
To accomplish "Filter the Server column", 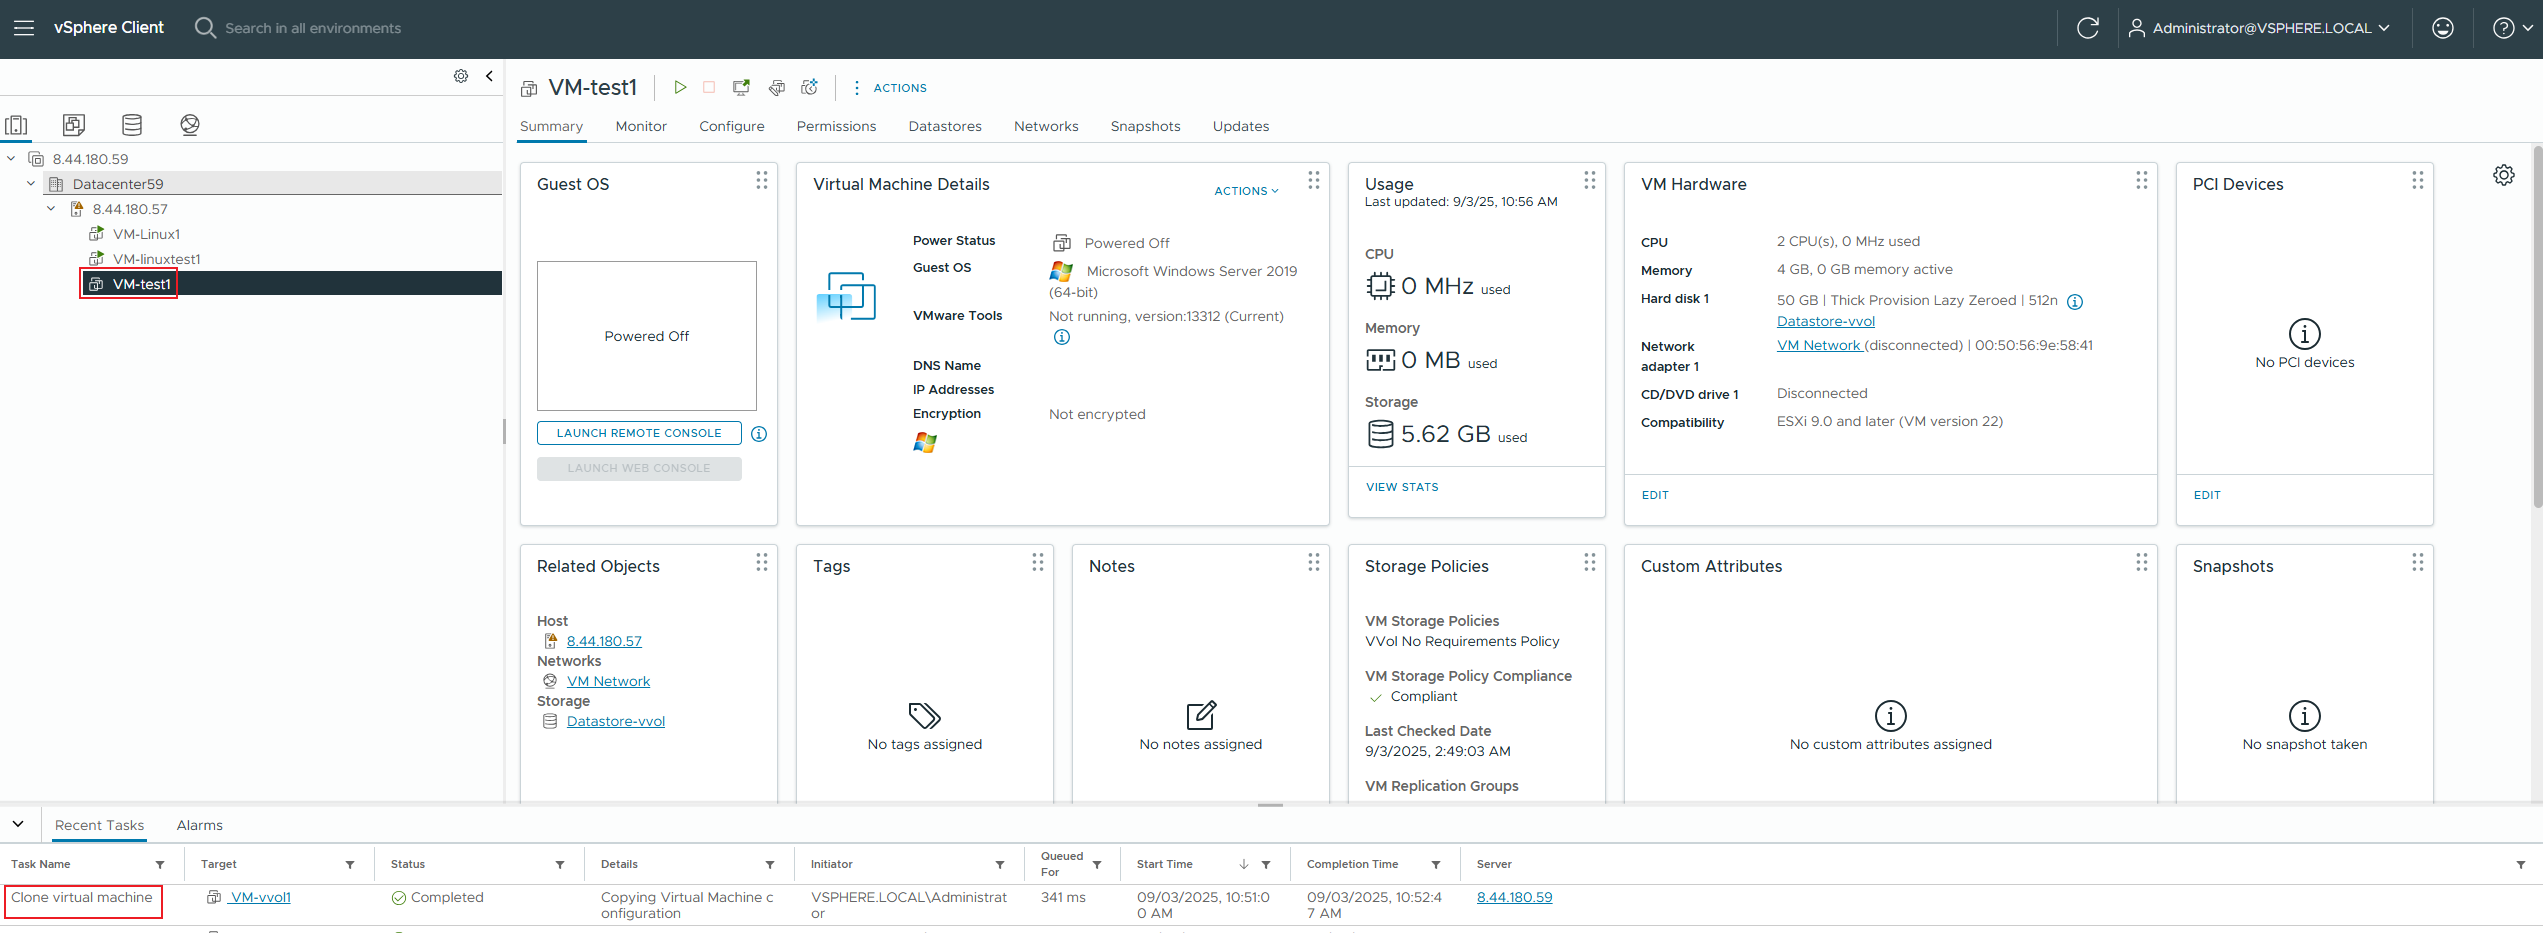I will point(2521,864).
